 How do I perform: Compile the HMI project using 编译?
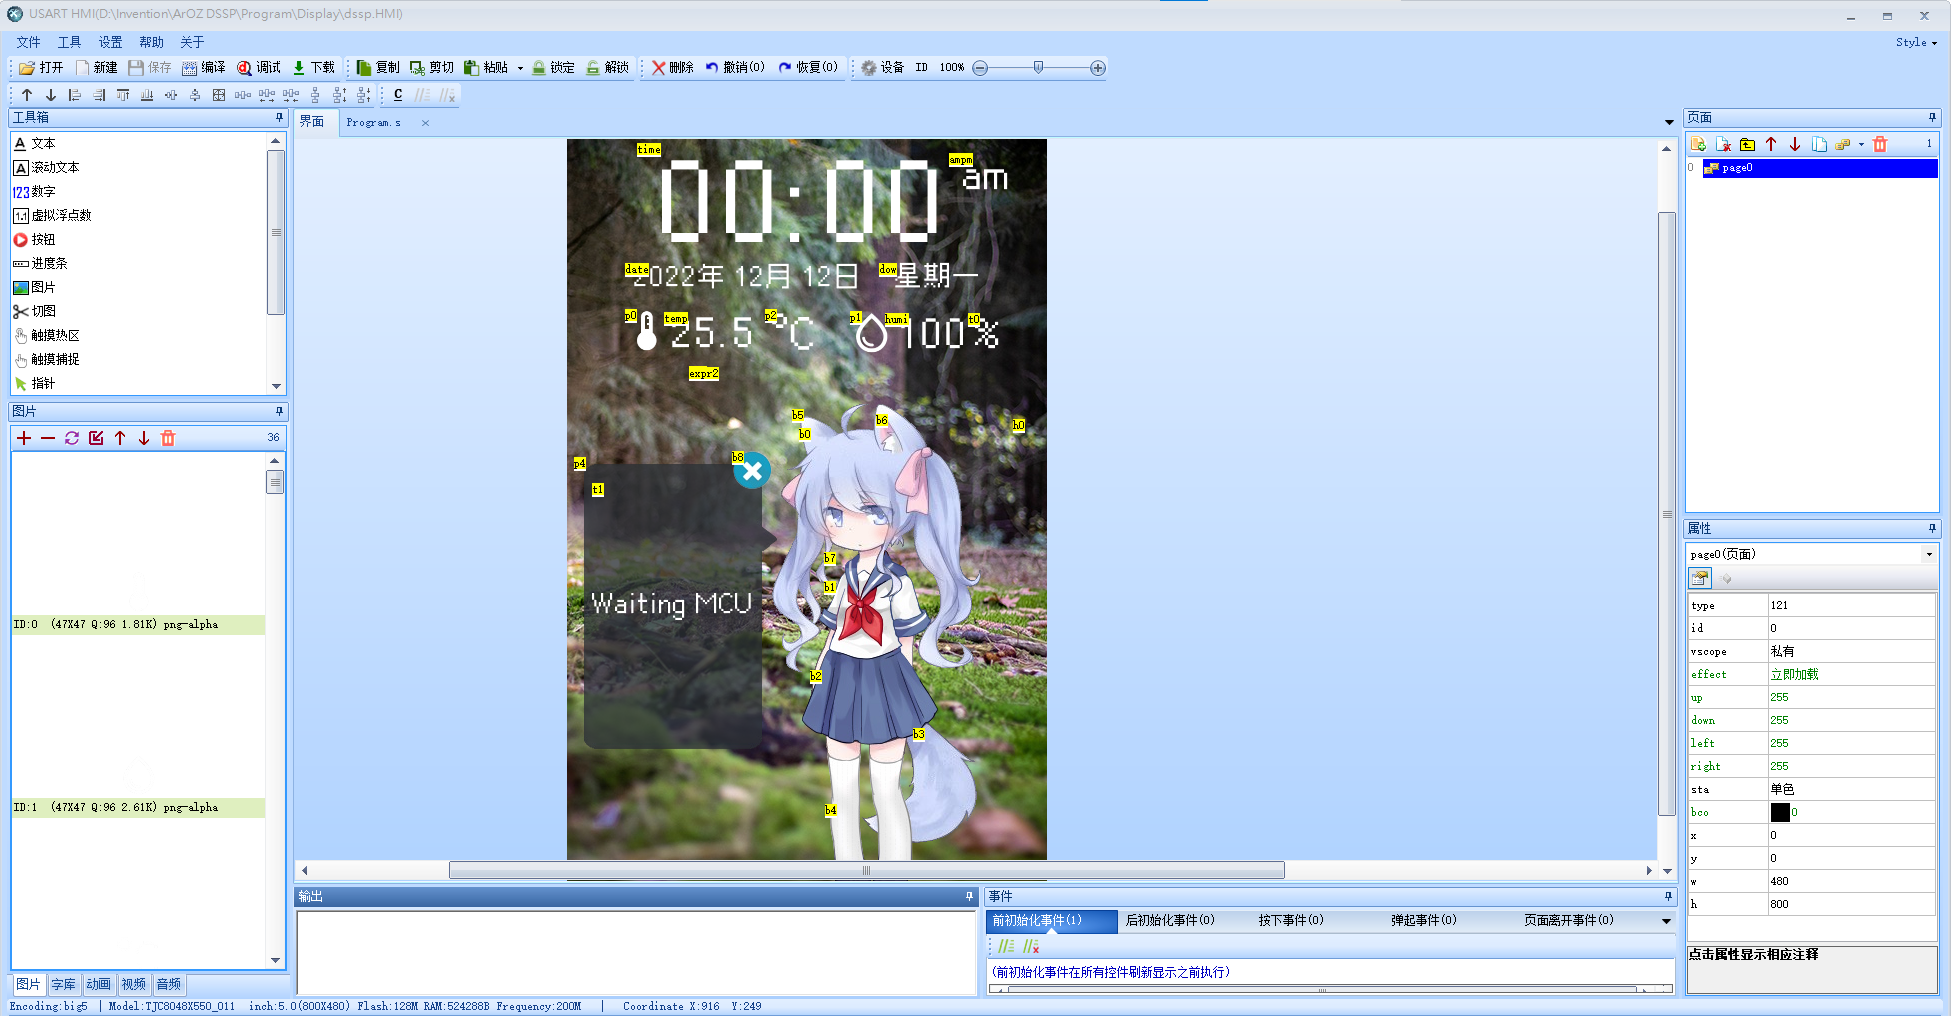(206, 67)
